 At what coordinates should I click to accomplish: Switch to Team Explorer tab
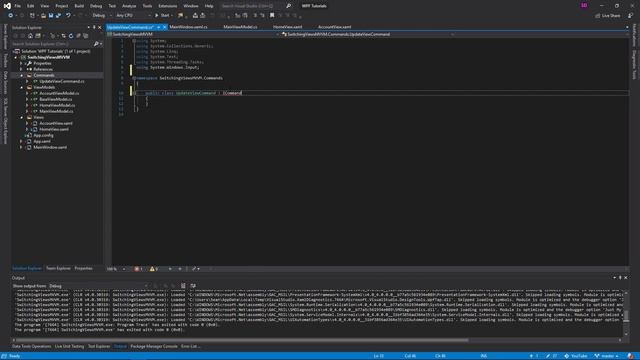58,268
